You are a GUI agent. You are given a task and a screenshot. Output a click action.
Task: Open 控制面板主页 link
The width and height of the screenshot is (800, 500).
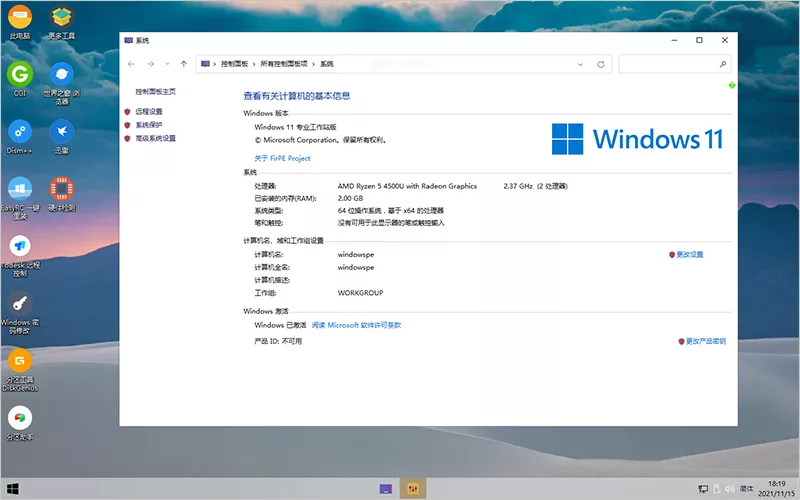point(156,92)
